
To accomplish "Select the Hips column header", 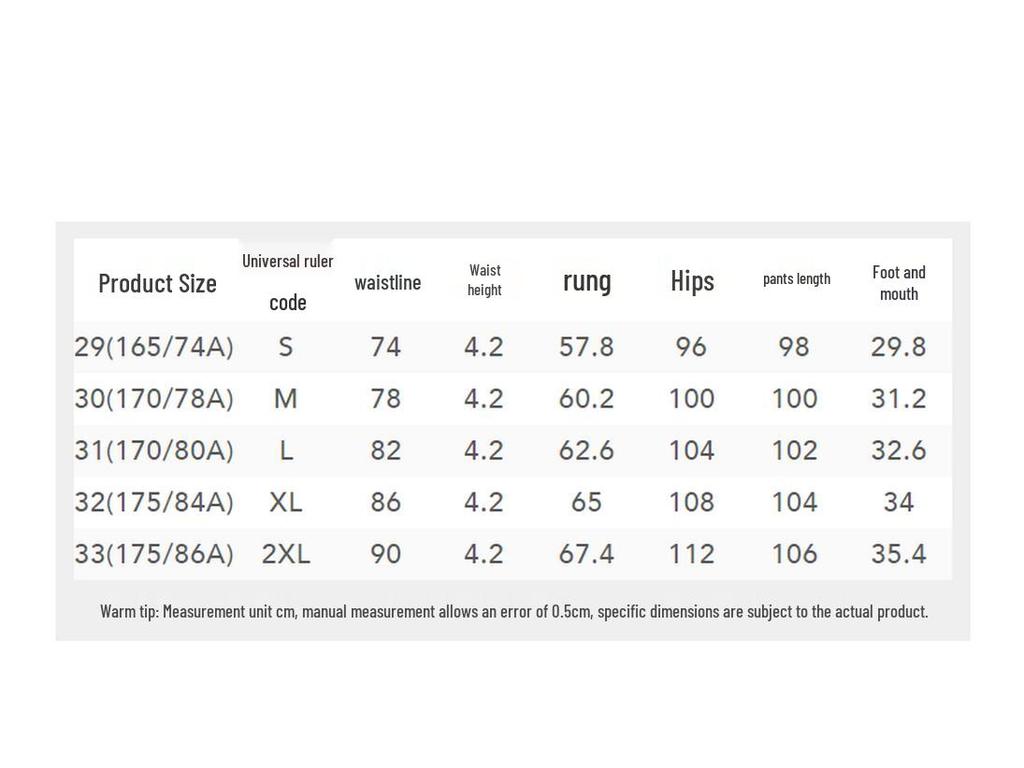I will [692, 281].
